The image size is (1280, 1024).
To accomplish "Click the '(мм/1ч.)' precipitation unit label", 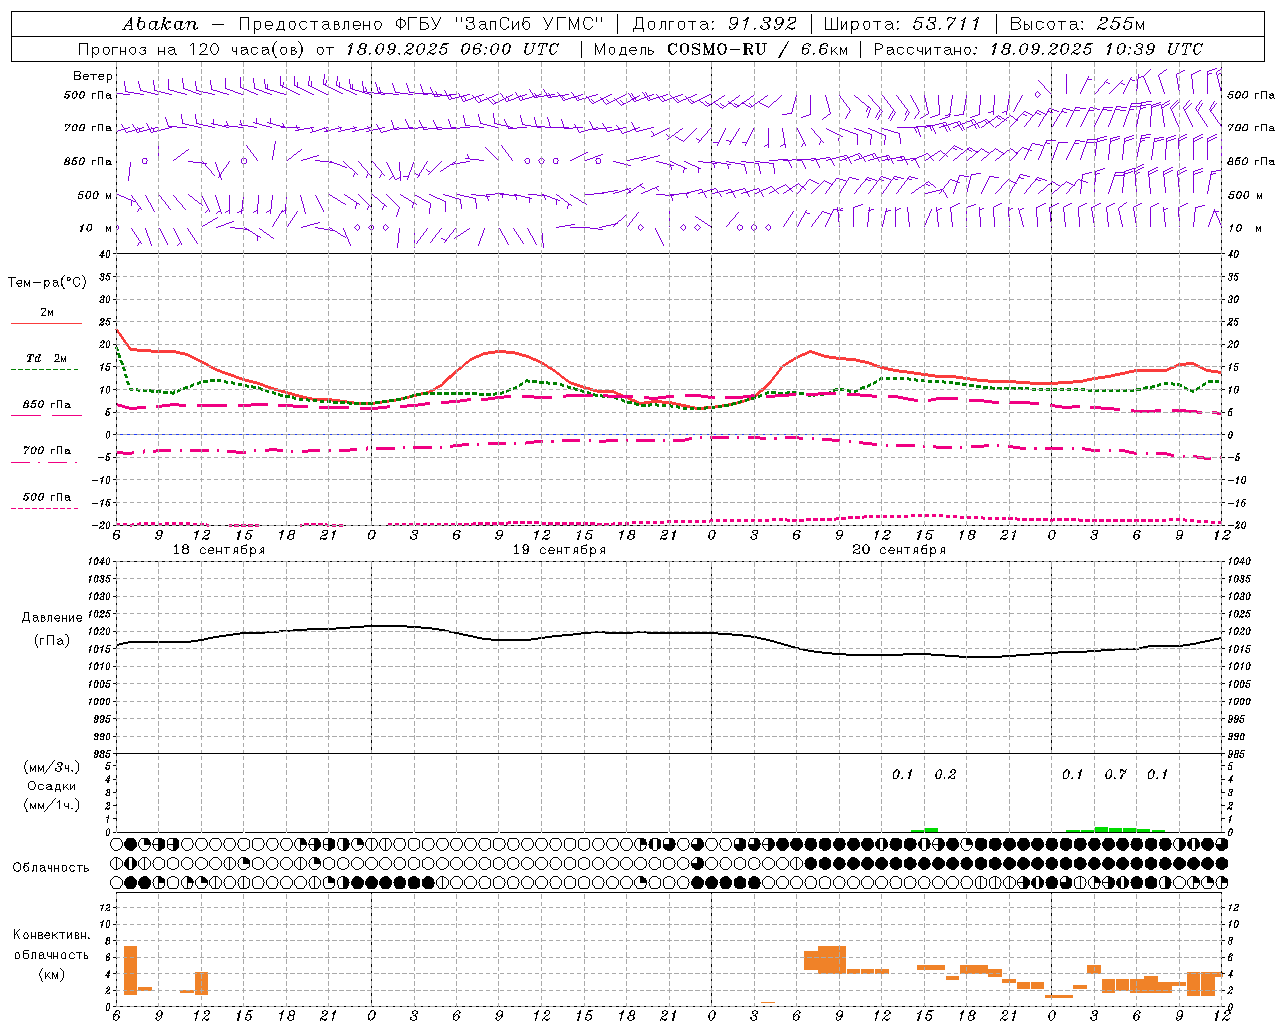I will point(52,805).
